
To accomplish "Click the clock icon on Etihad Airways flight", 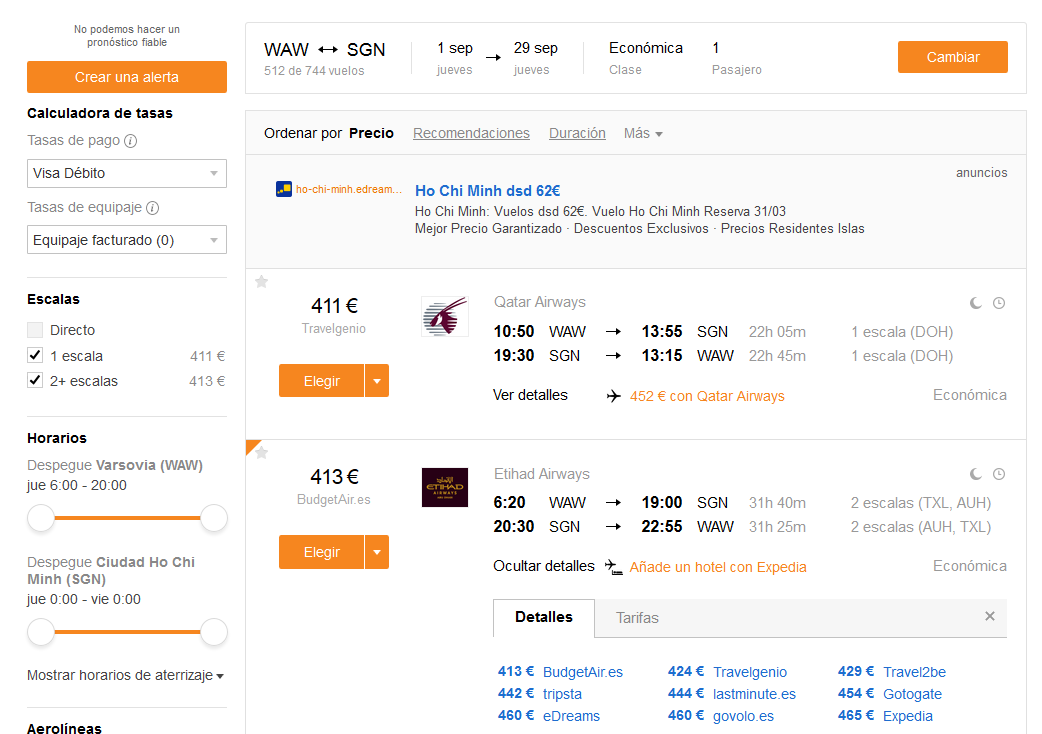I will (999, 474).
